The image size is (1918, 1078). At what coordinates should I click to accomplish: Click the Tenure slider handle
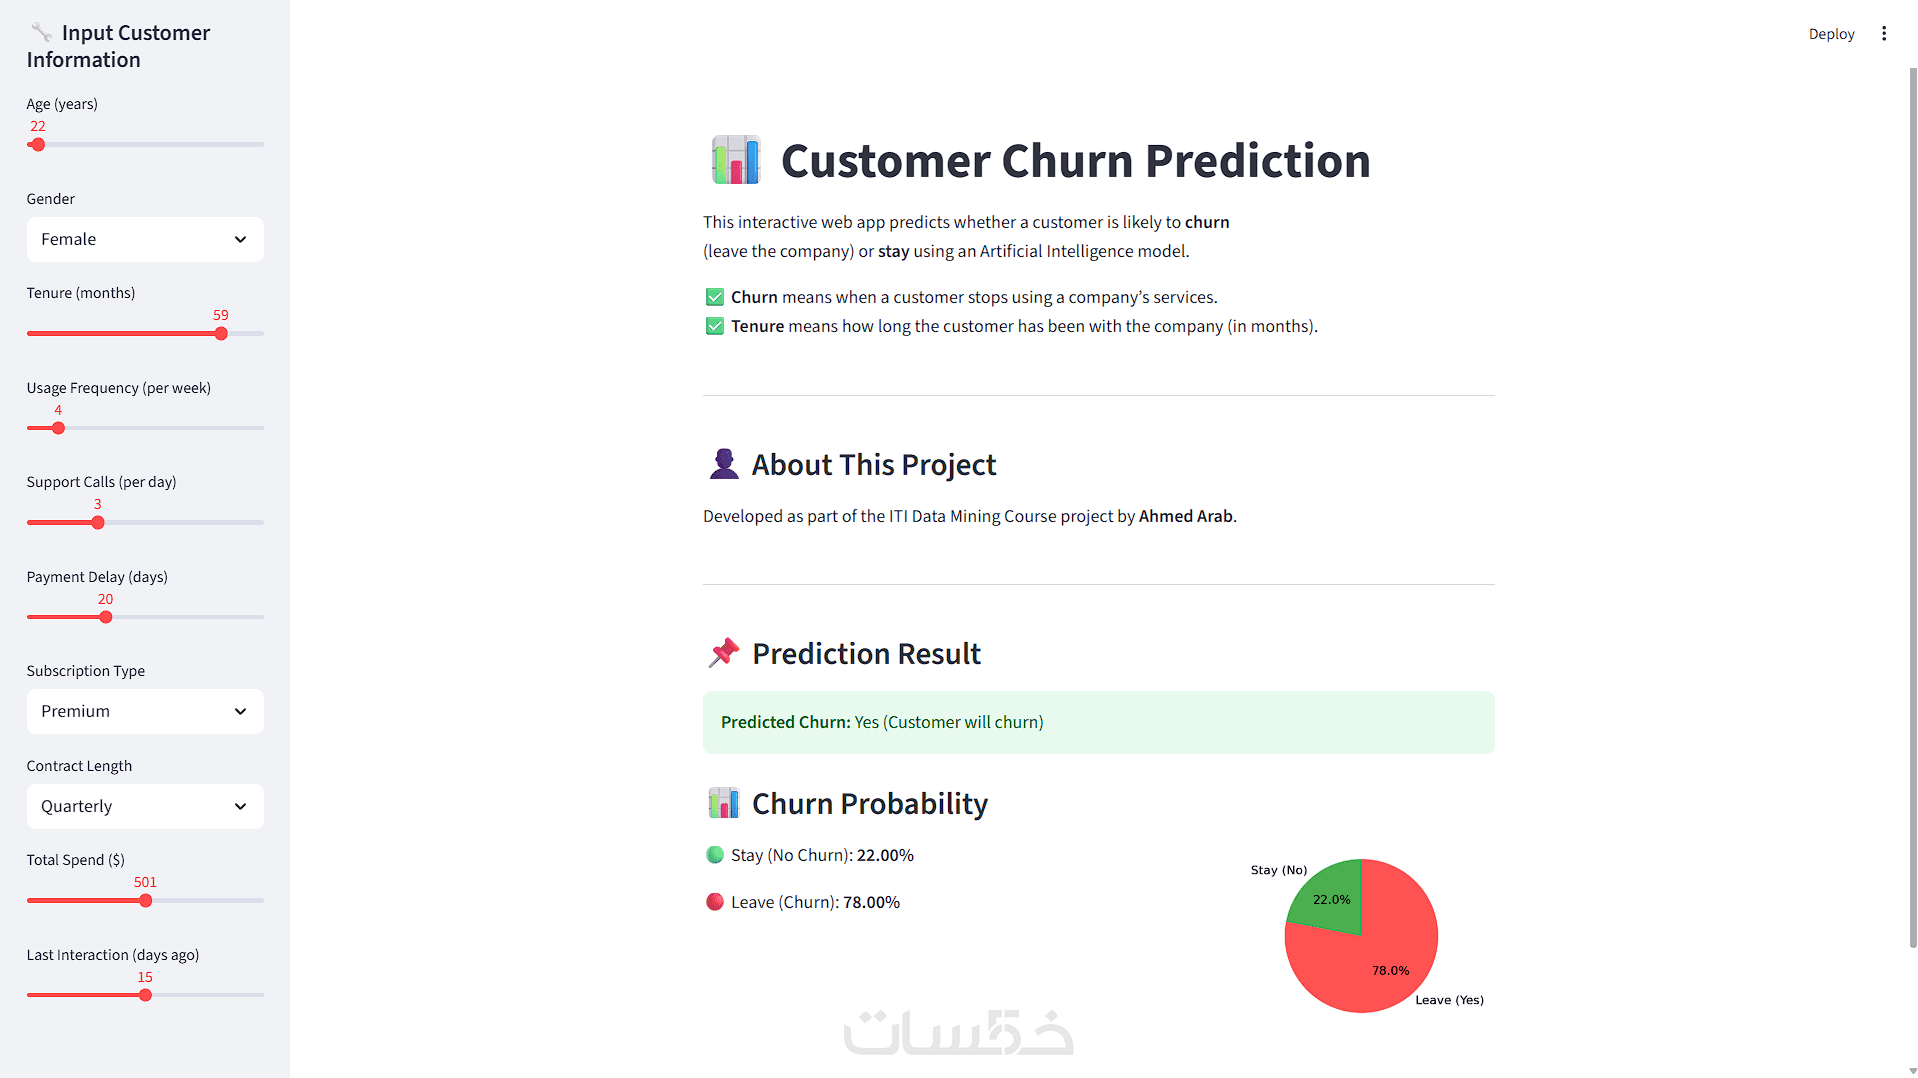tap(221, 334)
